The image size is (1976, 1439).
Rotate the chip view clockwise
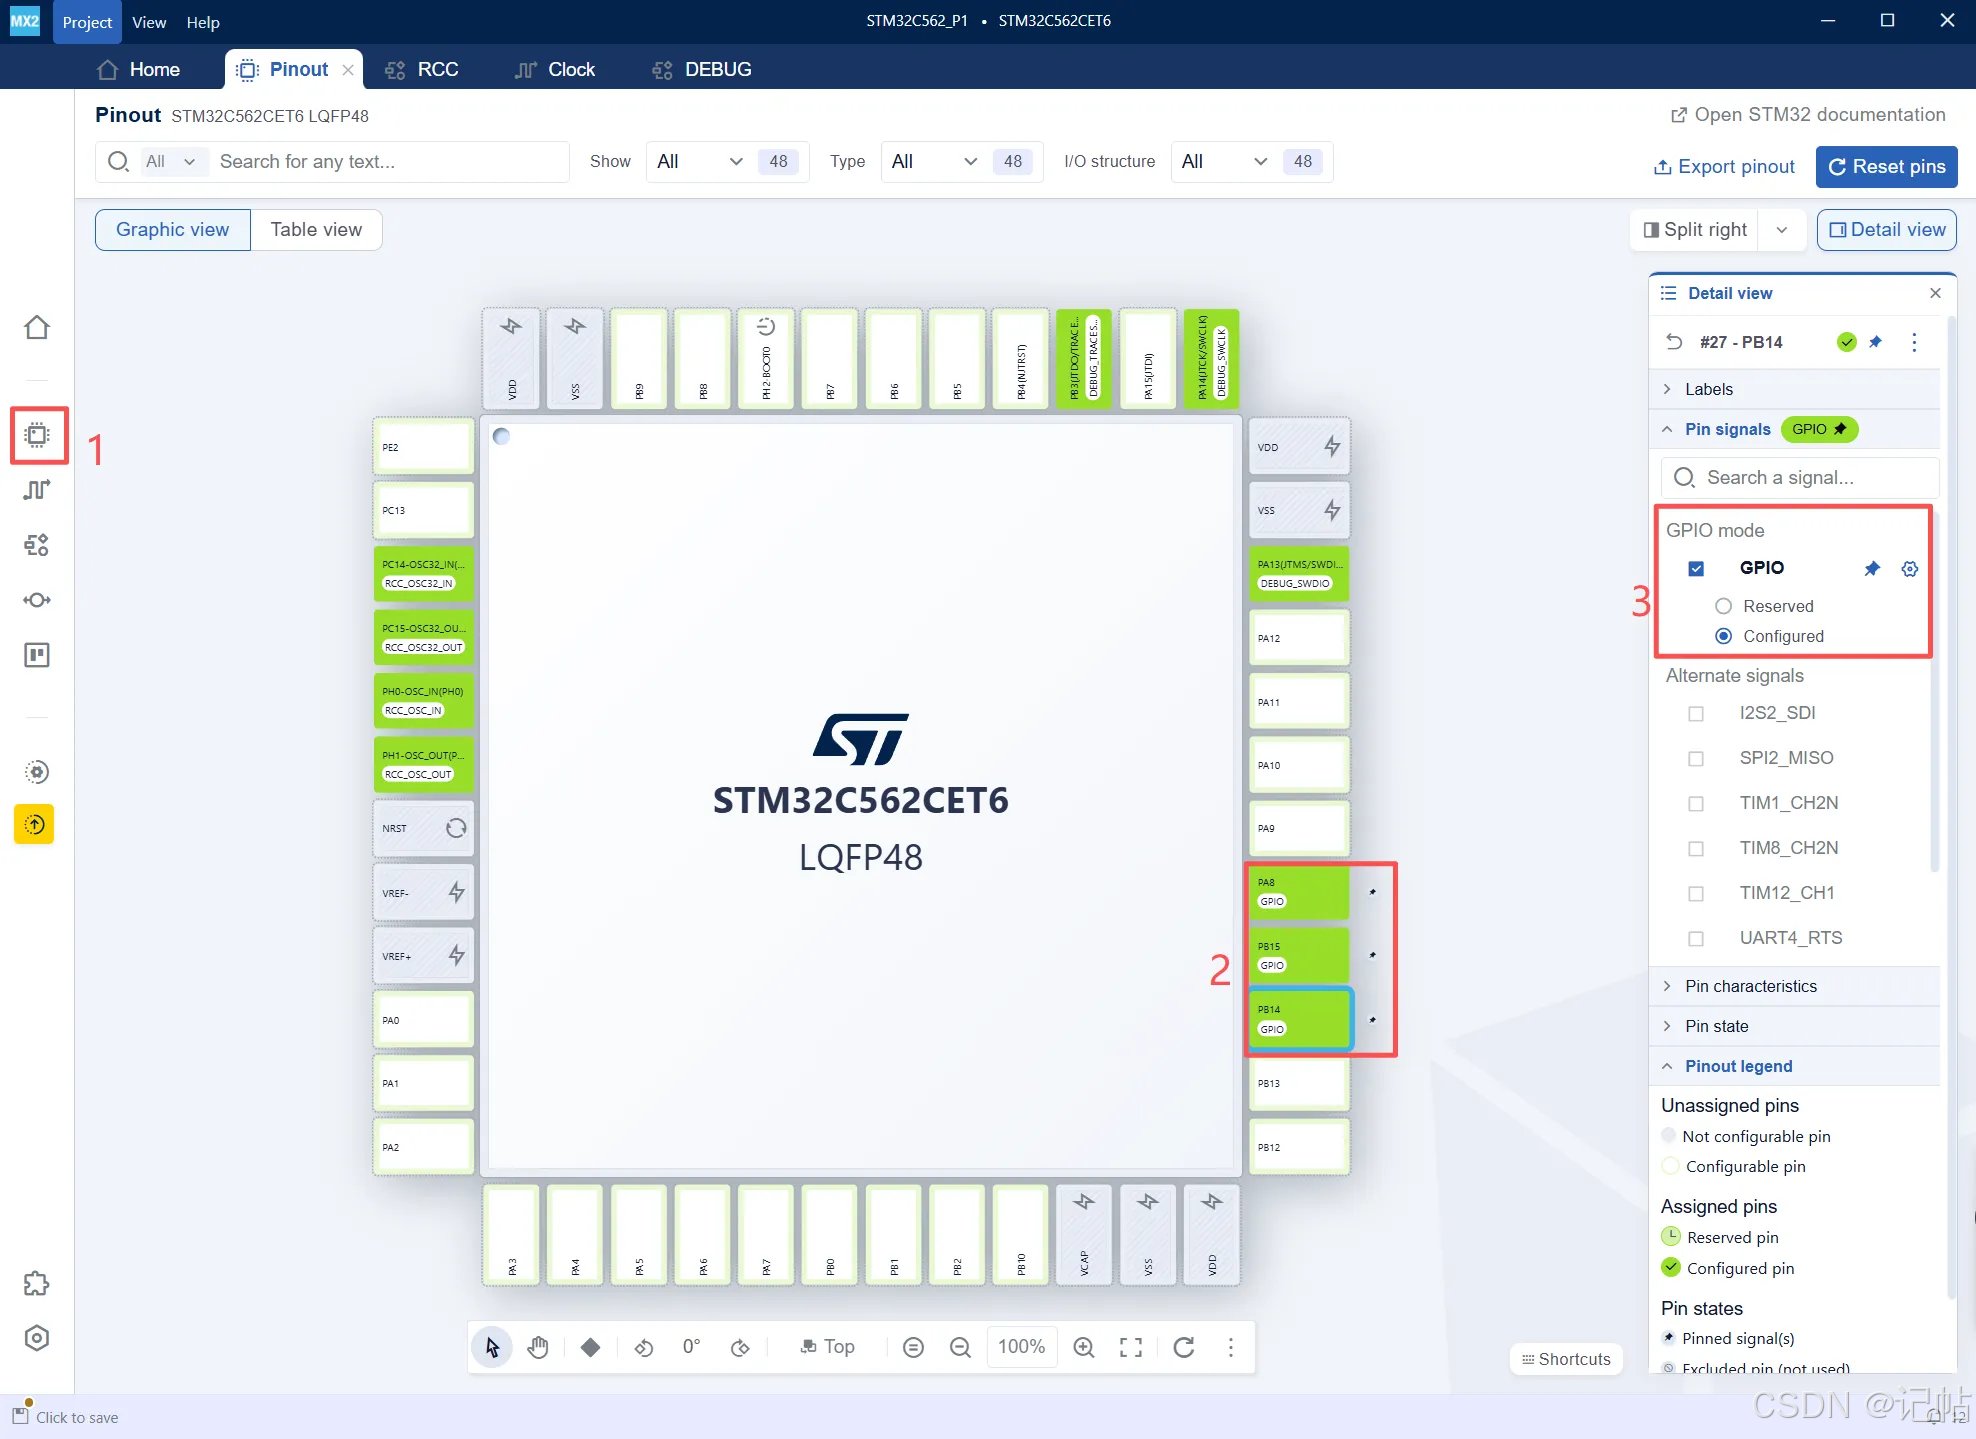[740, 1348]
